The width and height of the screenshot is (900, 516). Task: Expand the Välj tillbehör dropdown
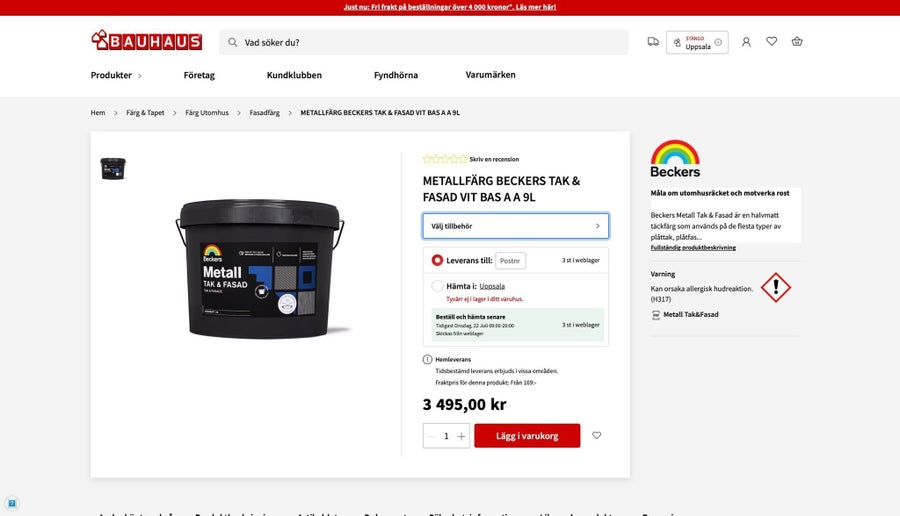(515, 226)
